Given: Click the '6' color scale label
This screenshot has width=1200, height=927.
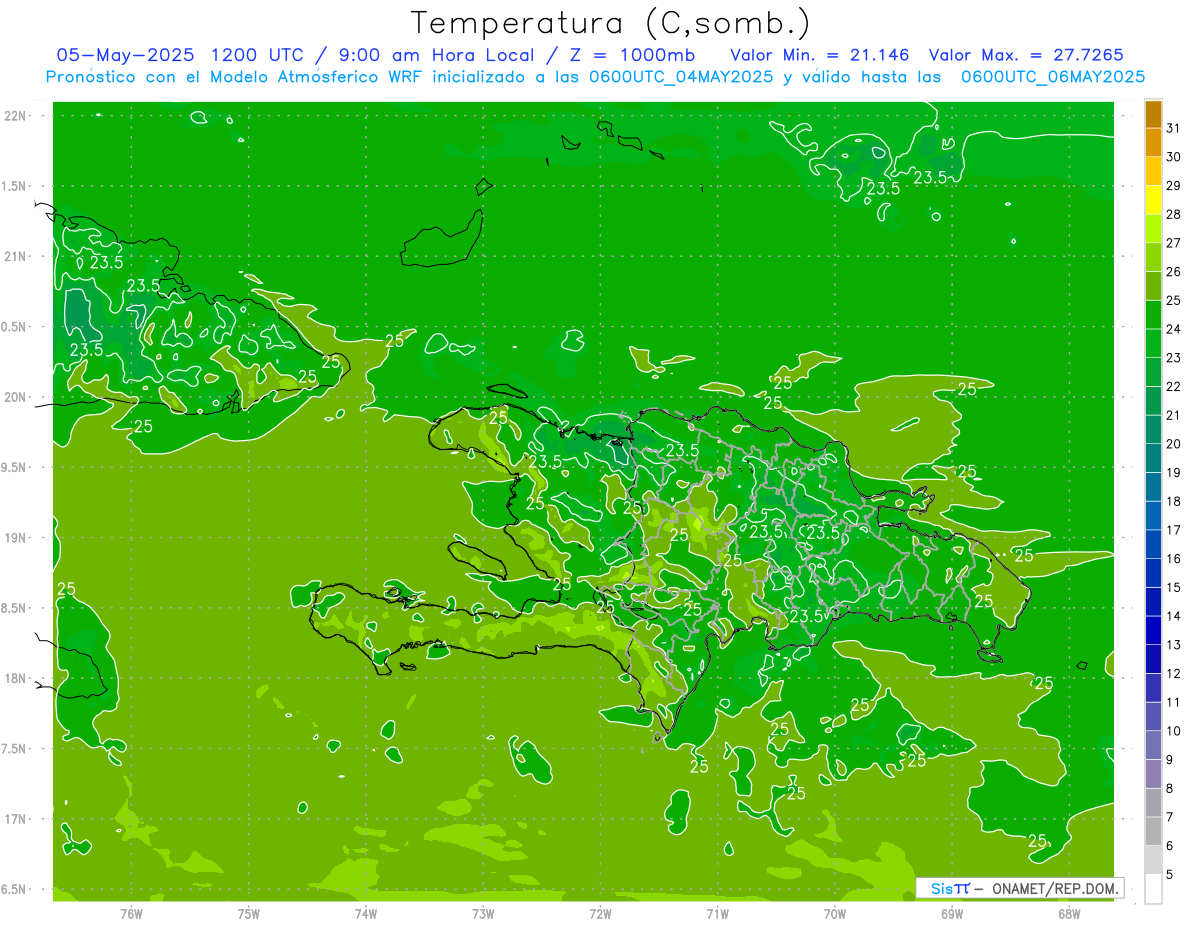Looking at the screenshot, I should [1170, 846].
